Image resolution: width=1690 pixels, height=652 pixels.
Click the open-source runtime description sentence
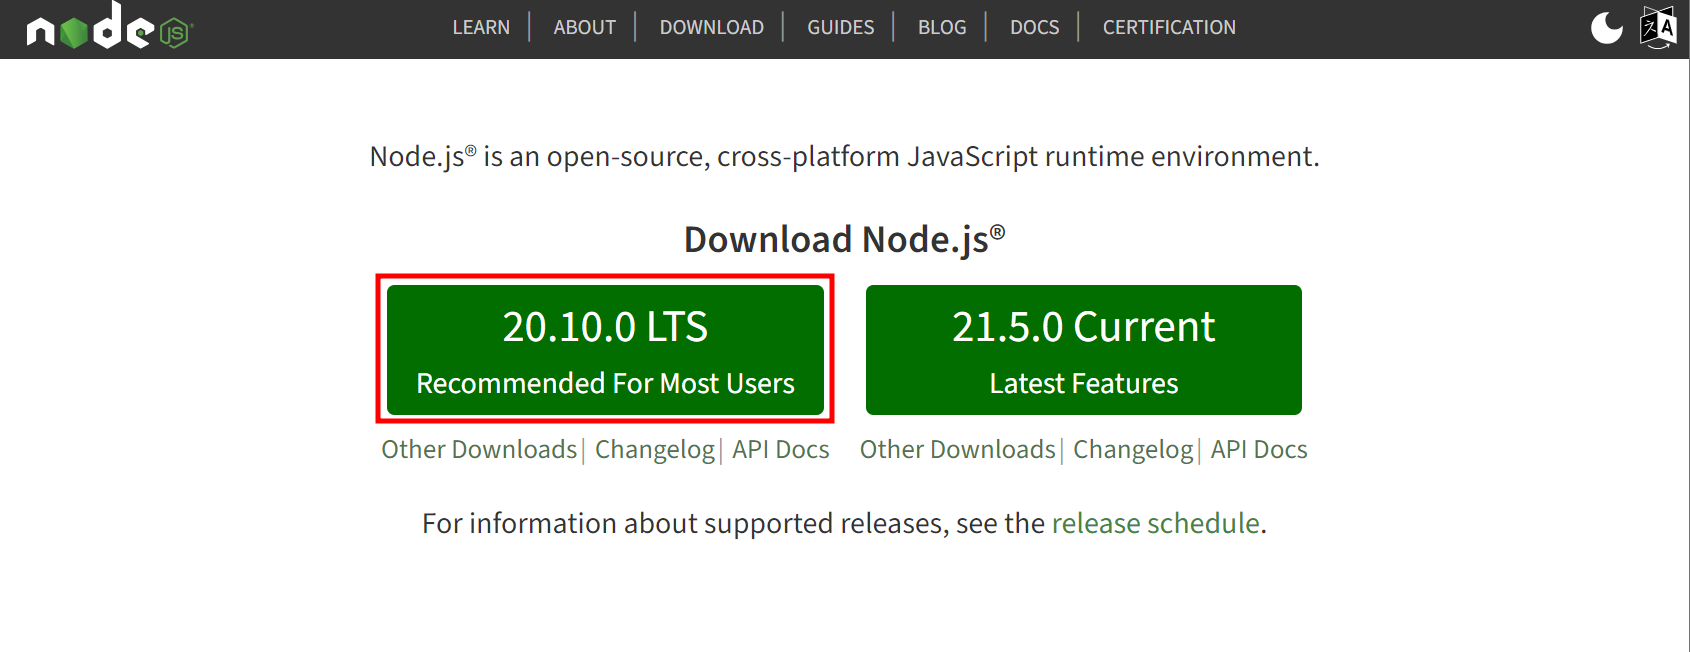[844, 157]
